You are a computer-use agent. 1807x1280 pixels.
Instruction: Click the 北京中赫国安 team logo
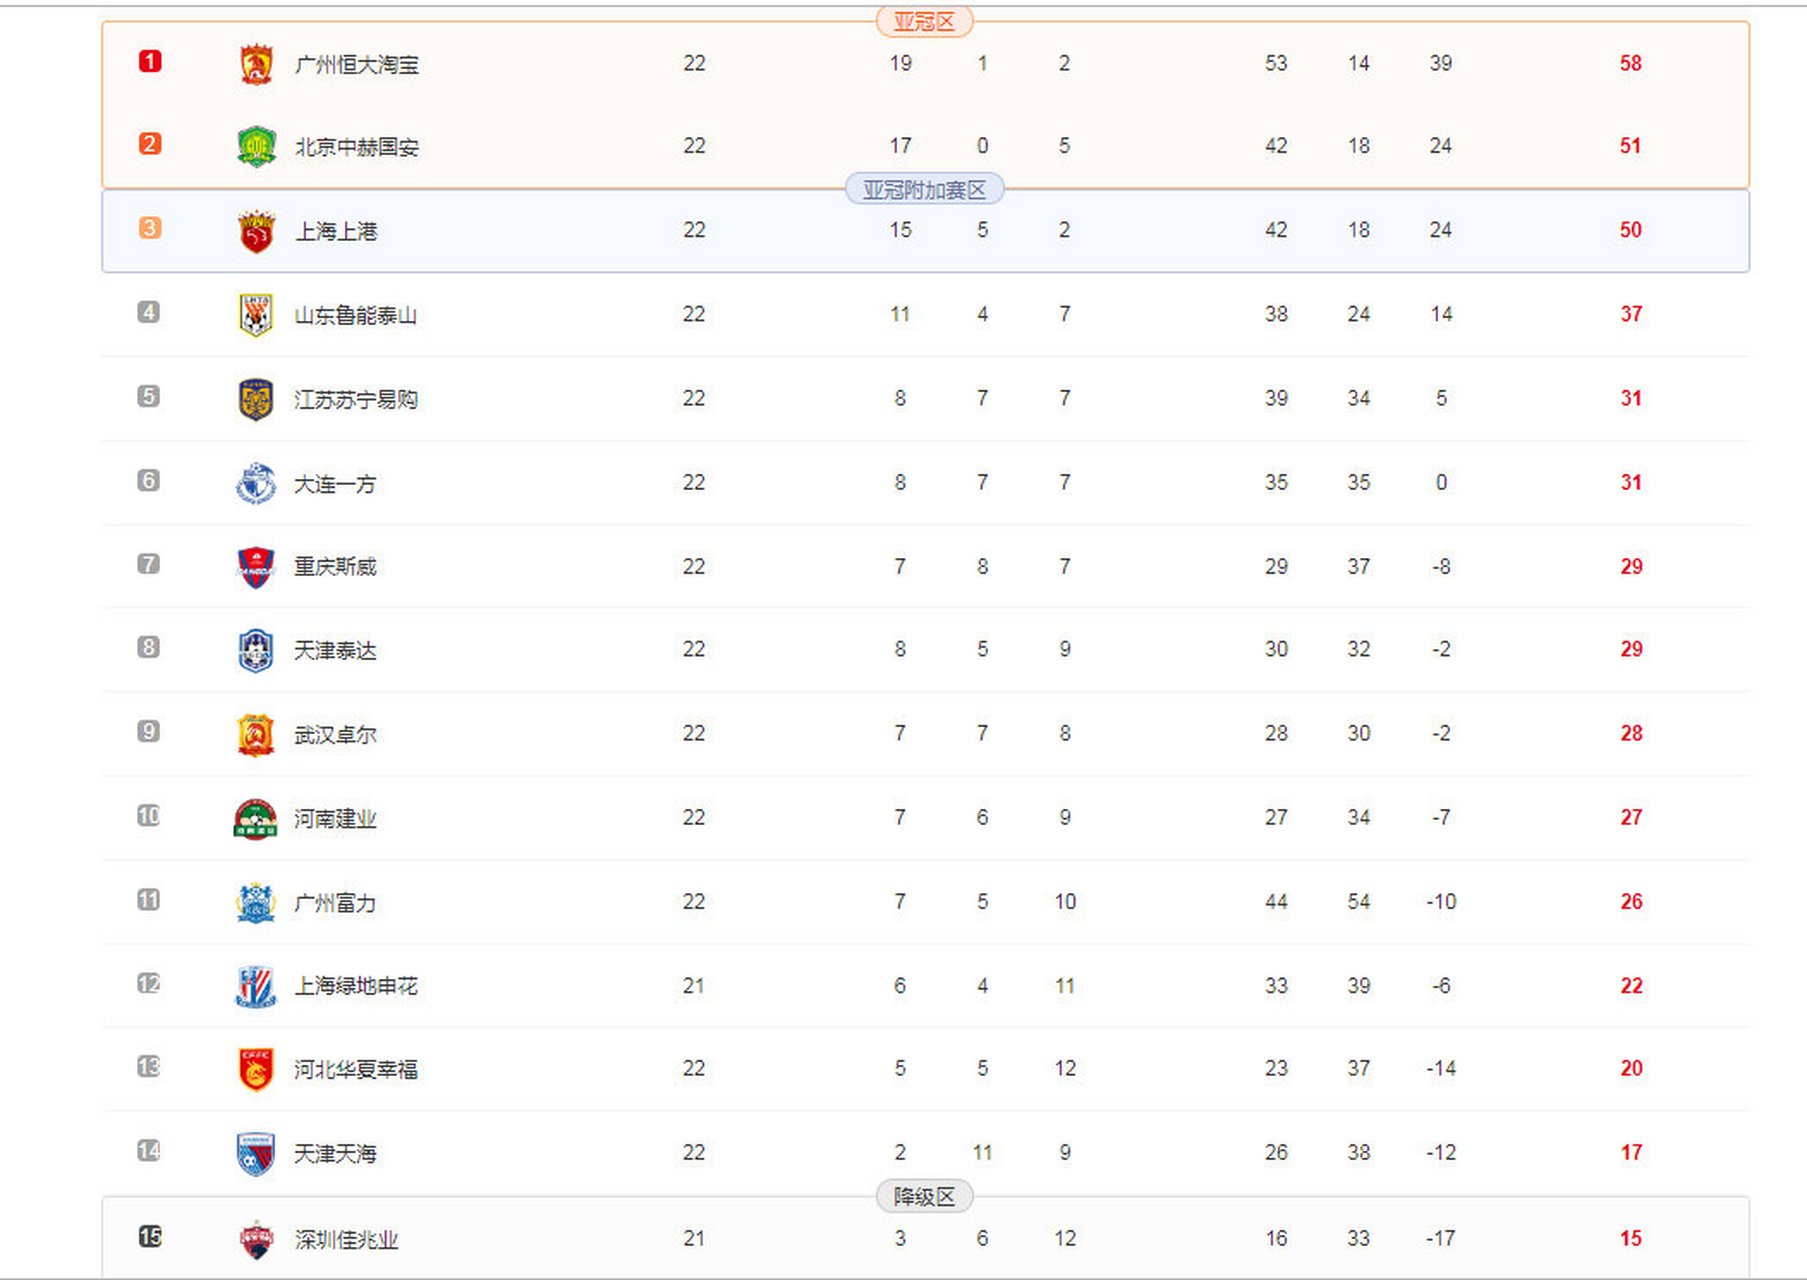(256, 147)
